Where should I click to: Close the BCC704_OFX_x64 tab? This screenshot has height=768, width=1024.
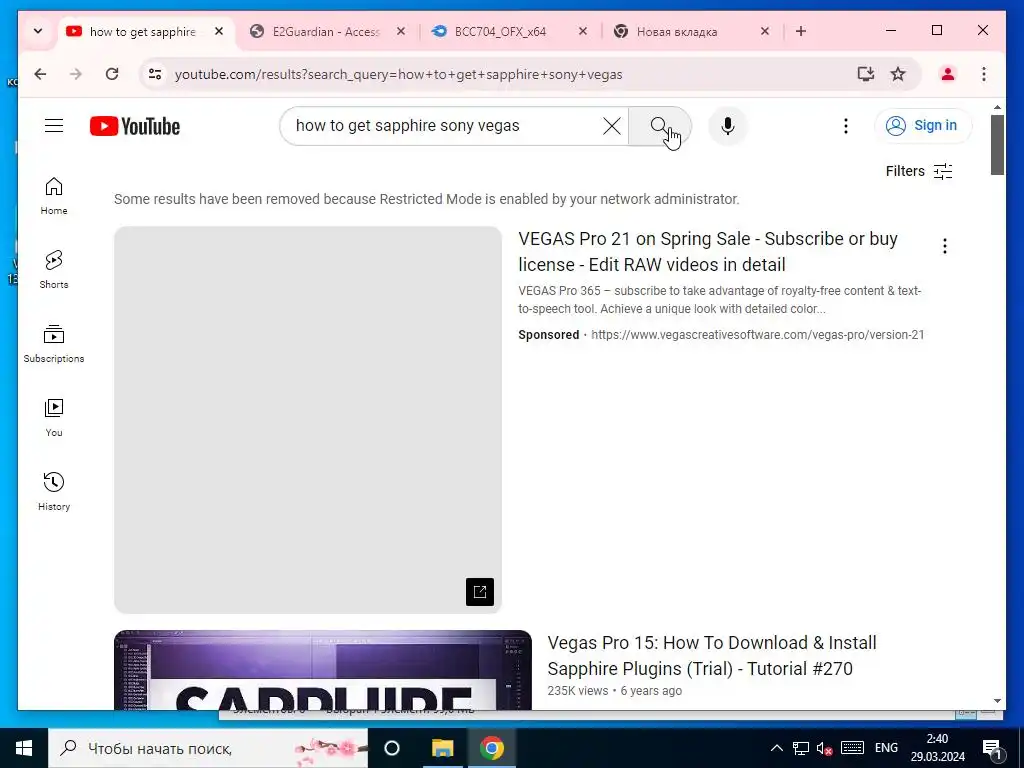pos(583,31)
